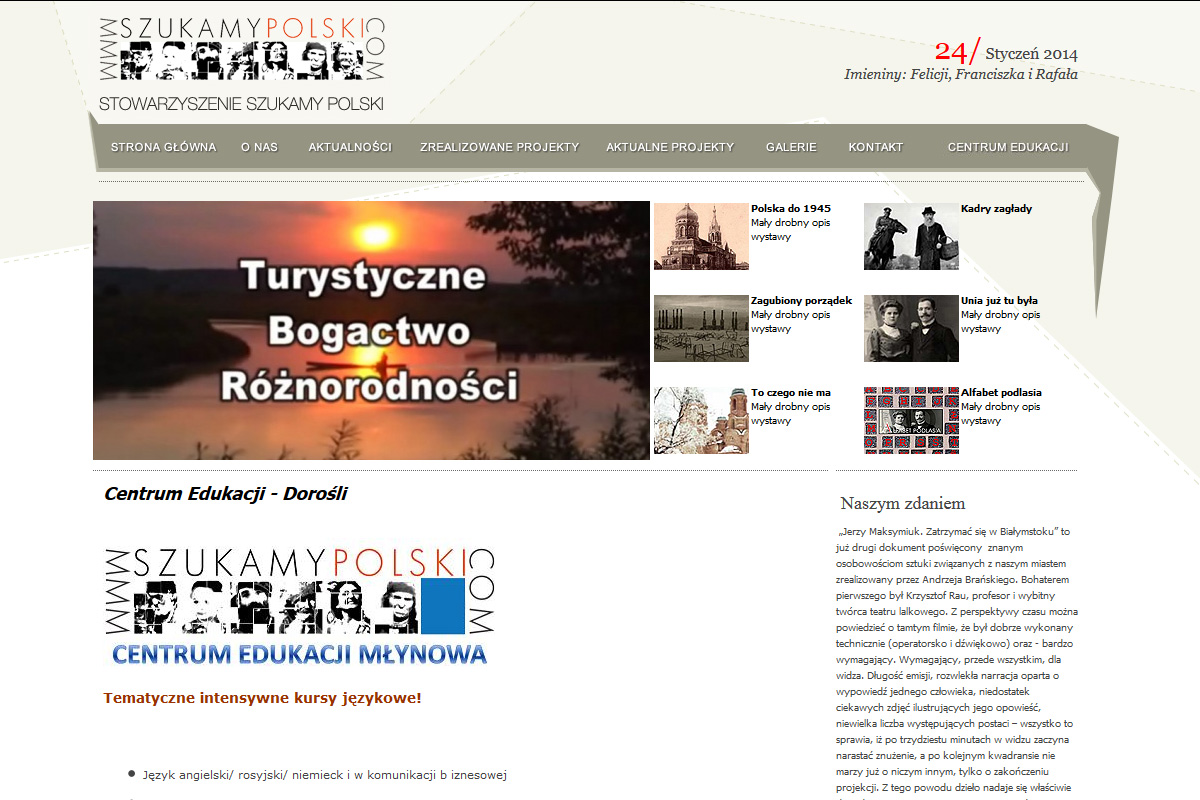Select Zrealizowane Projekty menu item
Viewport: 1200px width, 800px height.
tap(499, 147)
